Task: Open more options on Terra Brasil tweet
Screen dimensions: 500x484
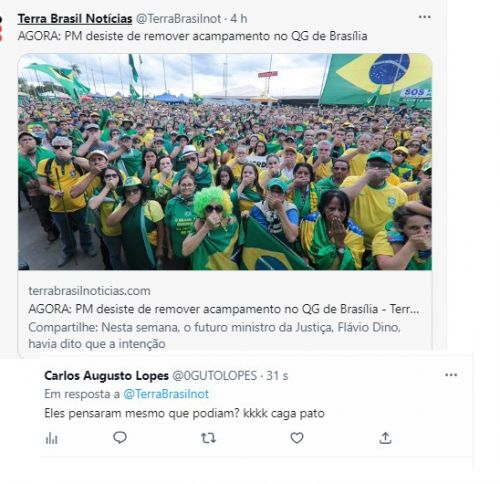Action: [424, 17]
